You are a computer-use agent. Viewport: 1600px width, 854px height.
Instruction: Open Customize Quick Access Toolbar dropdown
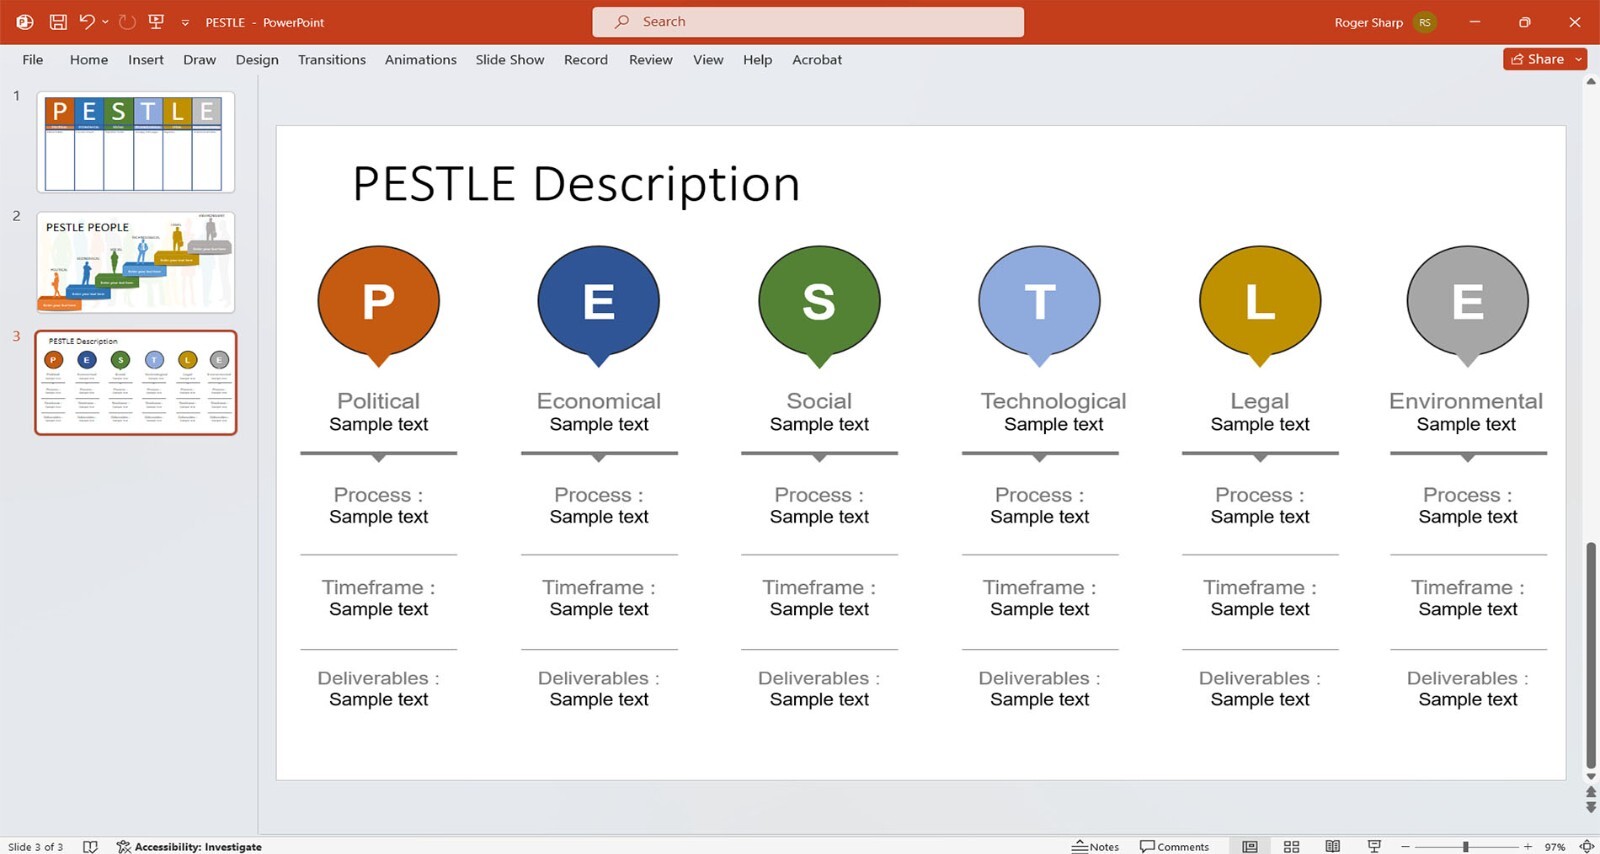point(185,22)
